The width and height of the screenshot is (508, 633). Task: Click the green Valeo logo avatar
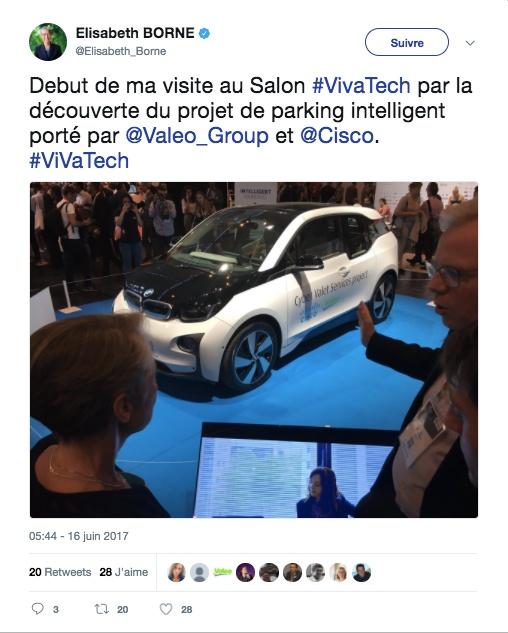click(223, 572)
